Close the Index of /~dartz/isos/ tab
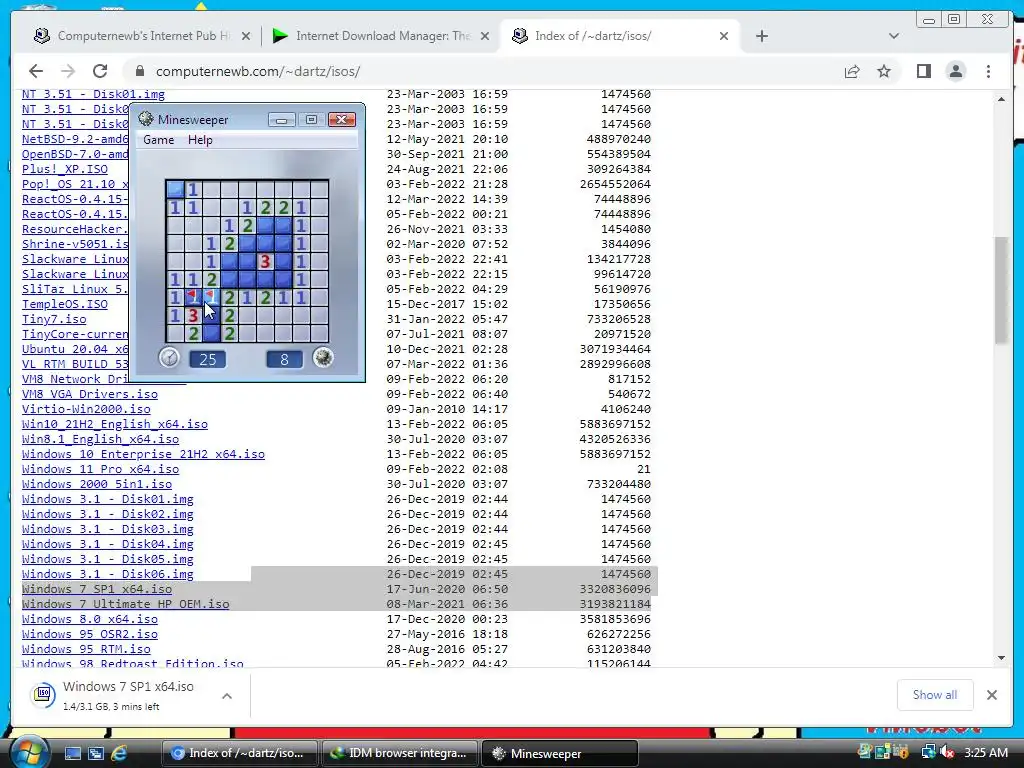This screenshot has height=768, width=1024. [724, 37]
